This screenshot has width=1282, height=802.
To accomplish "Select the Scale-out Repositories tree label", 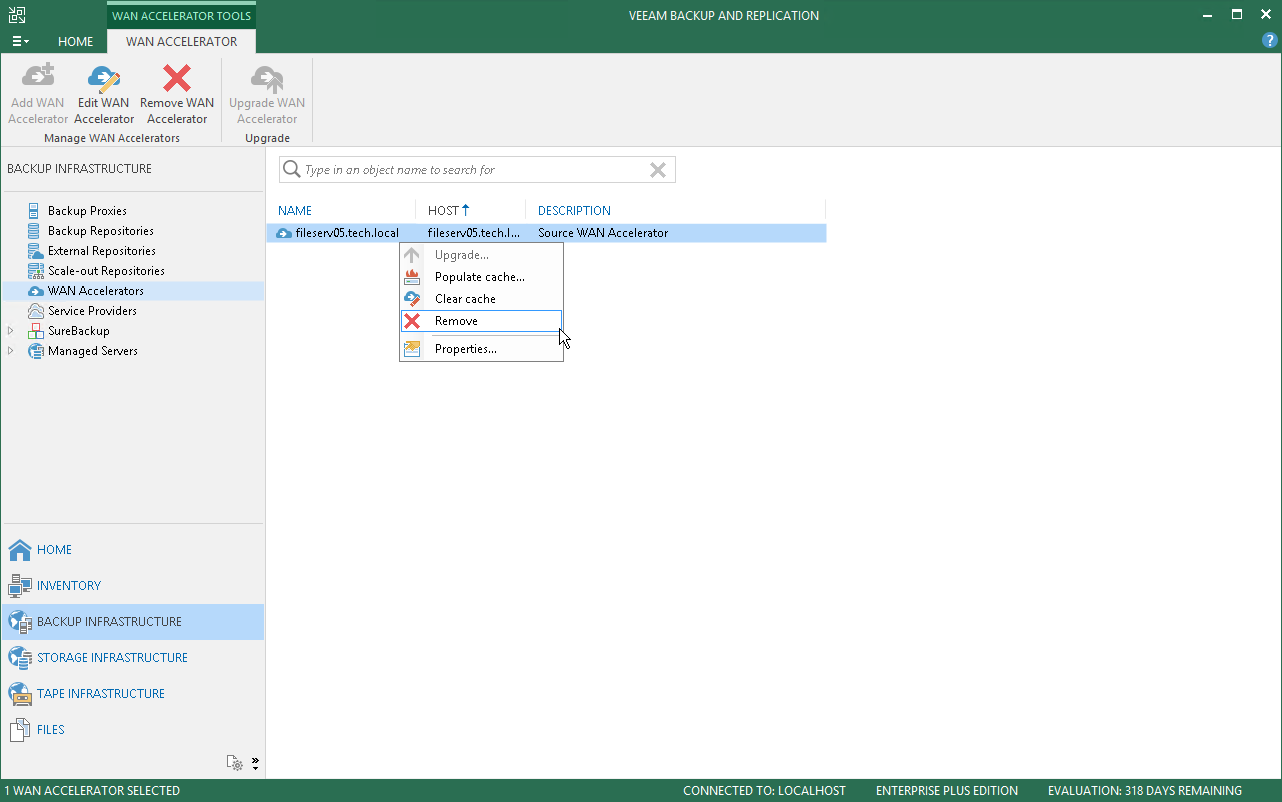I will point(106,271).
